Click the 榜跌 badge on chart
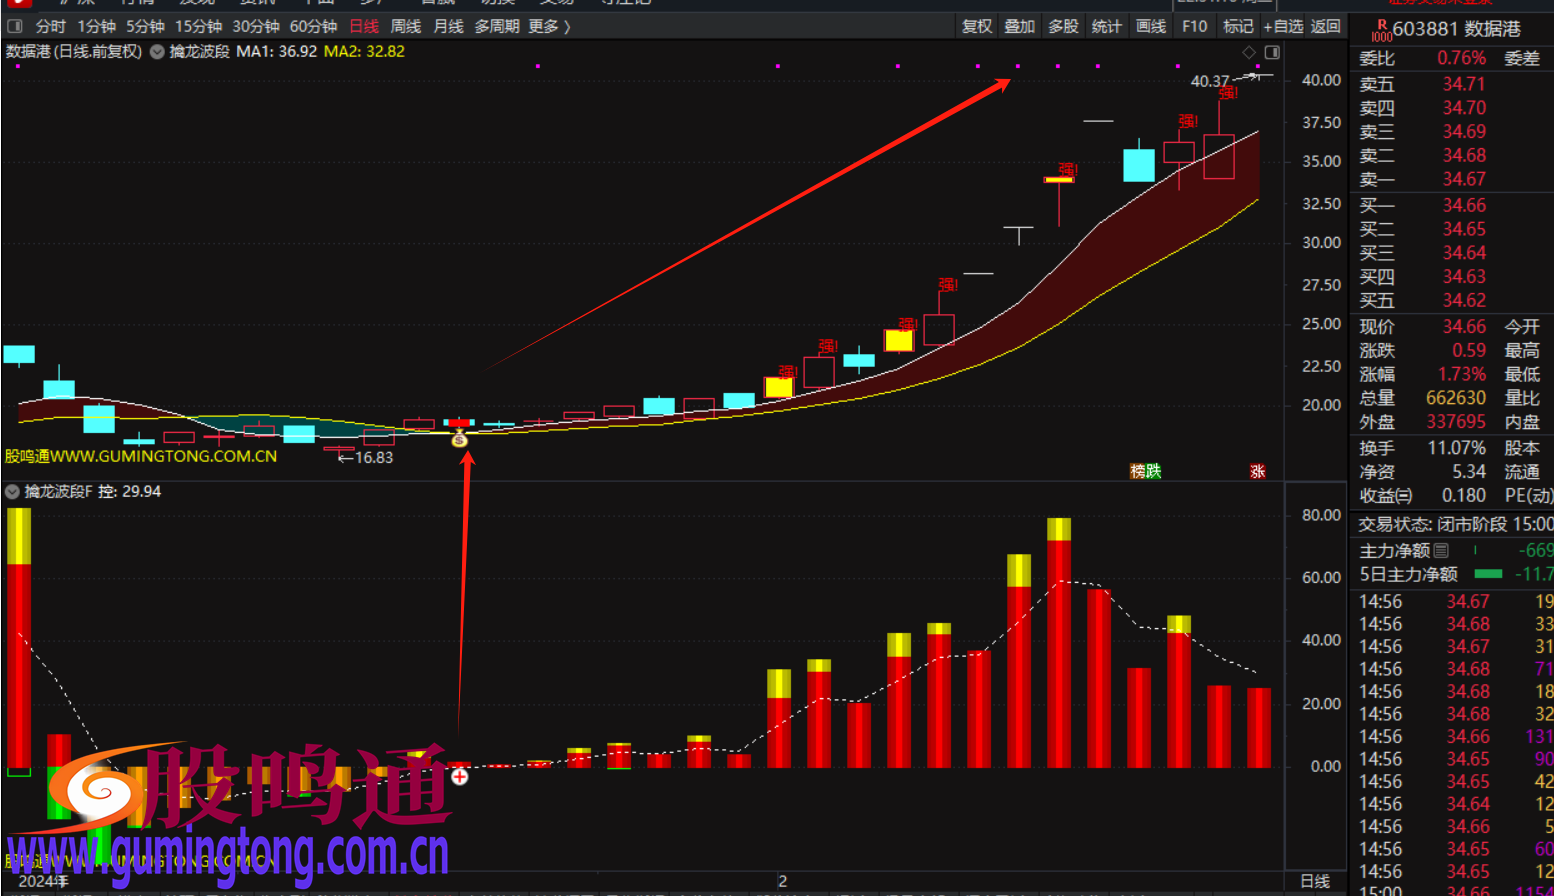 click(x=1145, y=471)
